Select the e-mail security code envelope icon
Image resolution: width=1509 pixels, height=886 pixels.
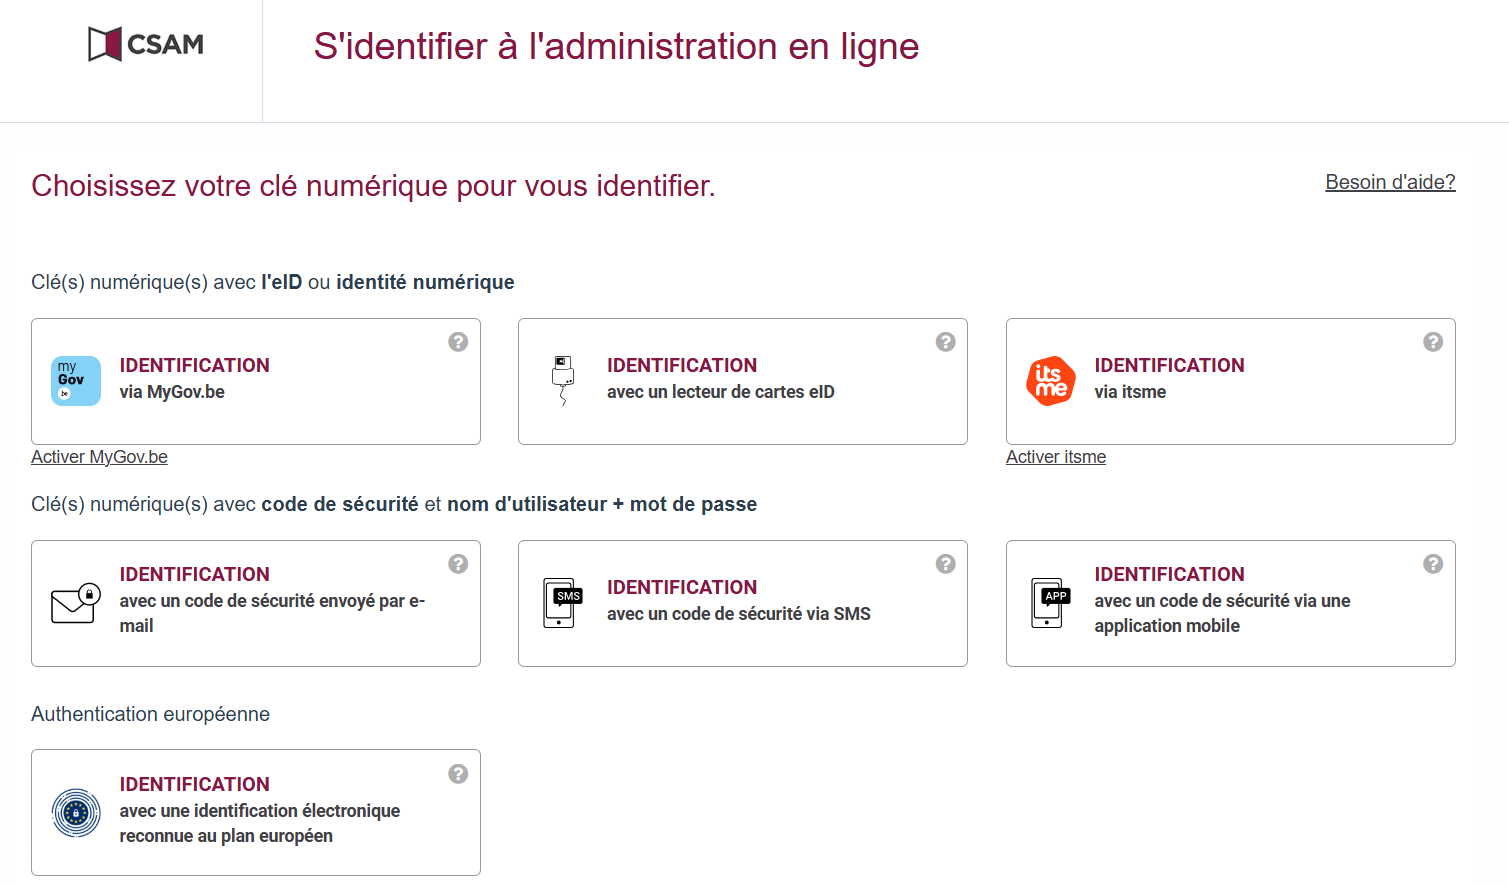click(75, 602)
